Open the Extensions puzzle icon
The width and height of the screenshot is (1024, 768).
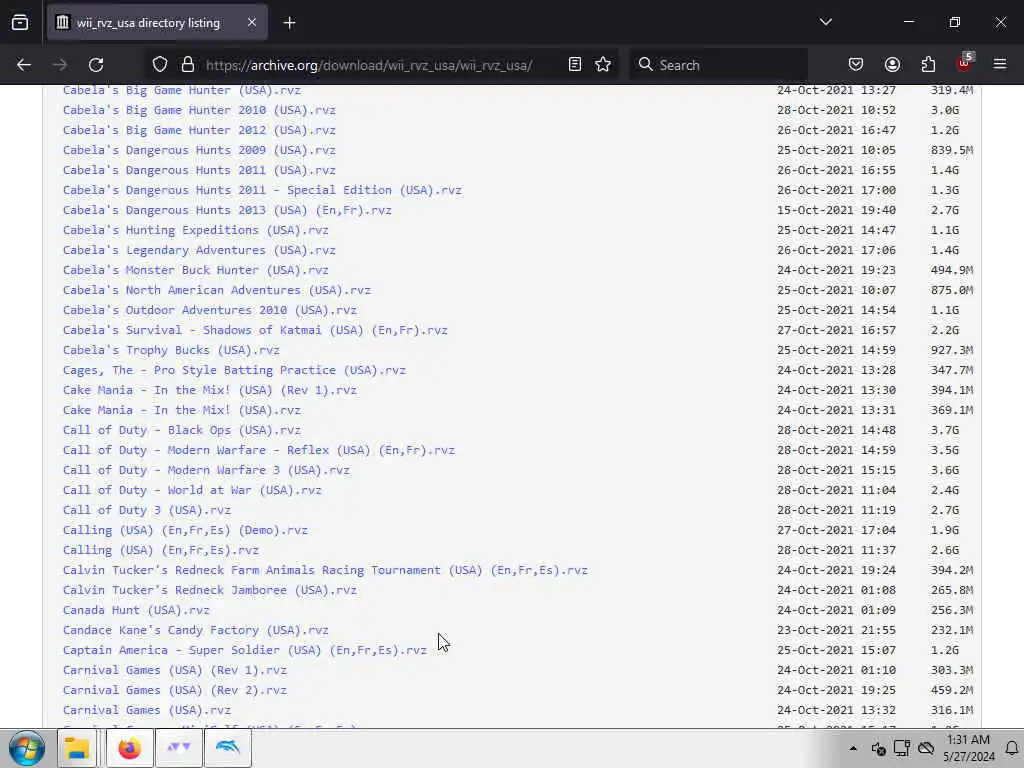point(928,65)
